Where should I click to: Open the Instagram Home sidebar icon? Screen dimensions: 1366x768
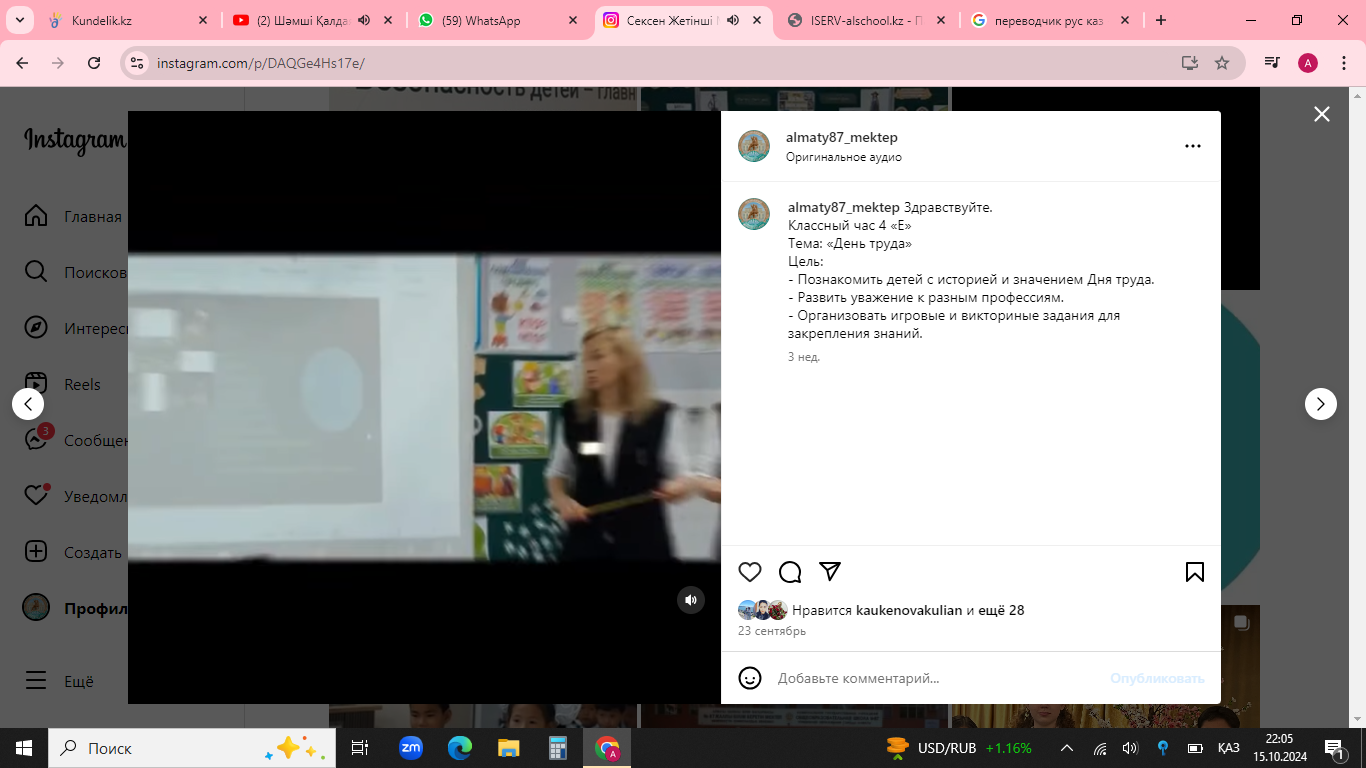pyautogui.click(x=36, y=216)
